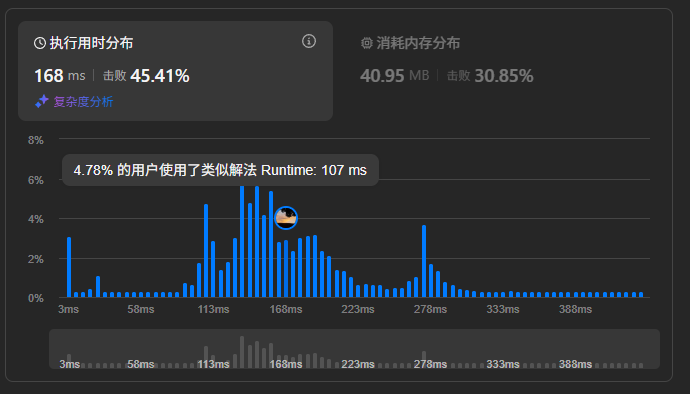This screenshot has width=690, height=394.
Task: Click the tooltip reading Runtime: 107 ms
Action: pos(220,170)
